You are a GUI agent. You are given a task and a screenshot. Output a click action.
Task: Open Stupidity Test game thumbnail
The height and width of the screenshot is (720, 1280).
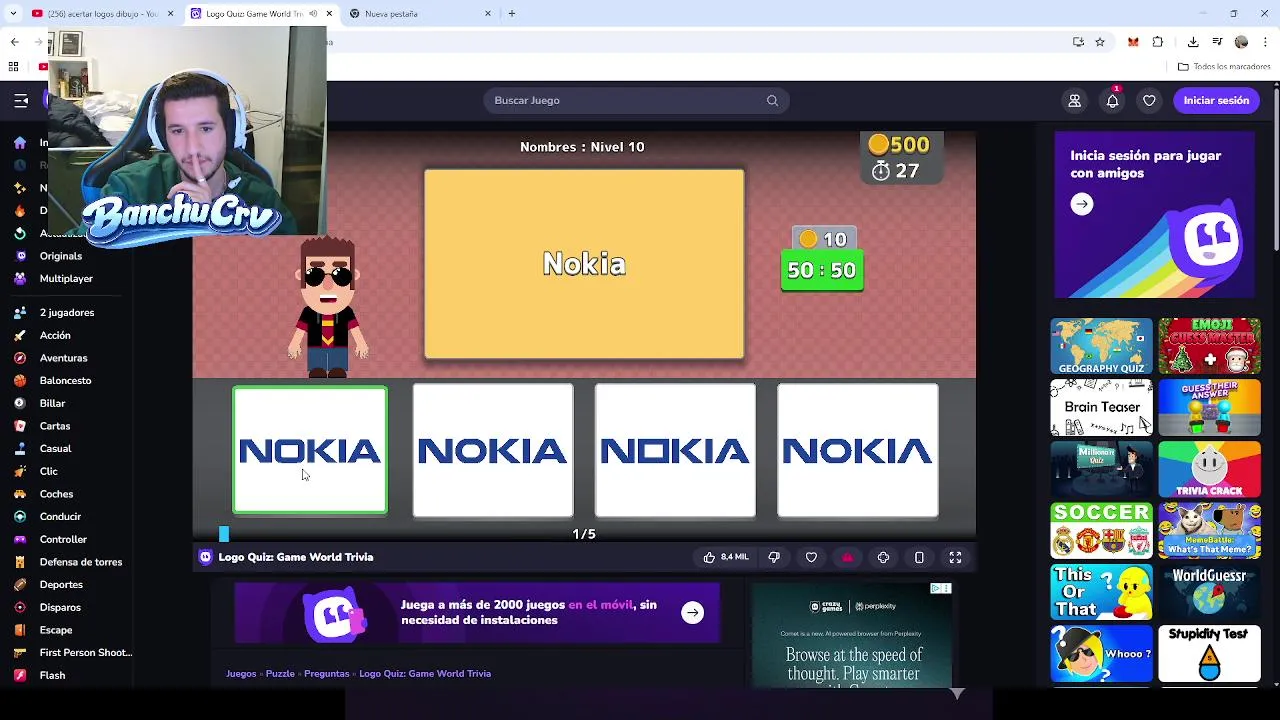1209,654
